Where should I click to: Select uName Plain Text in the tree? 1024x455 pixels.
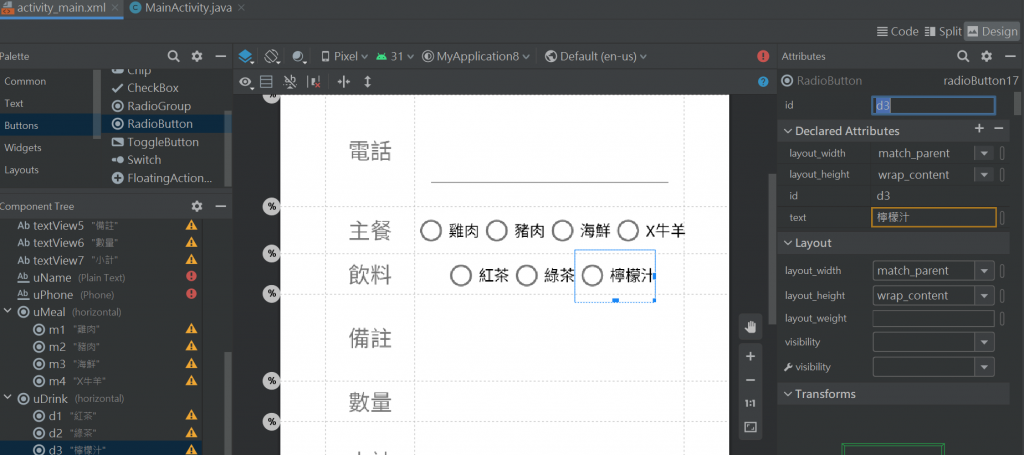click(71, 277)
